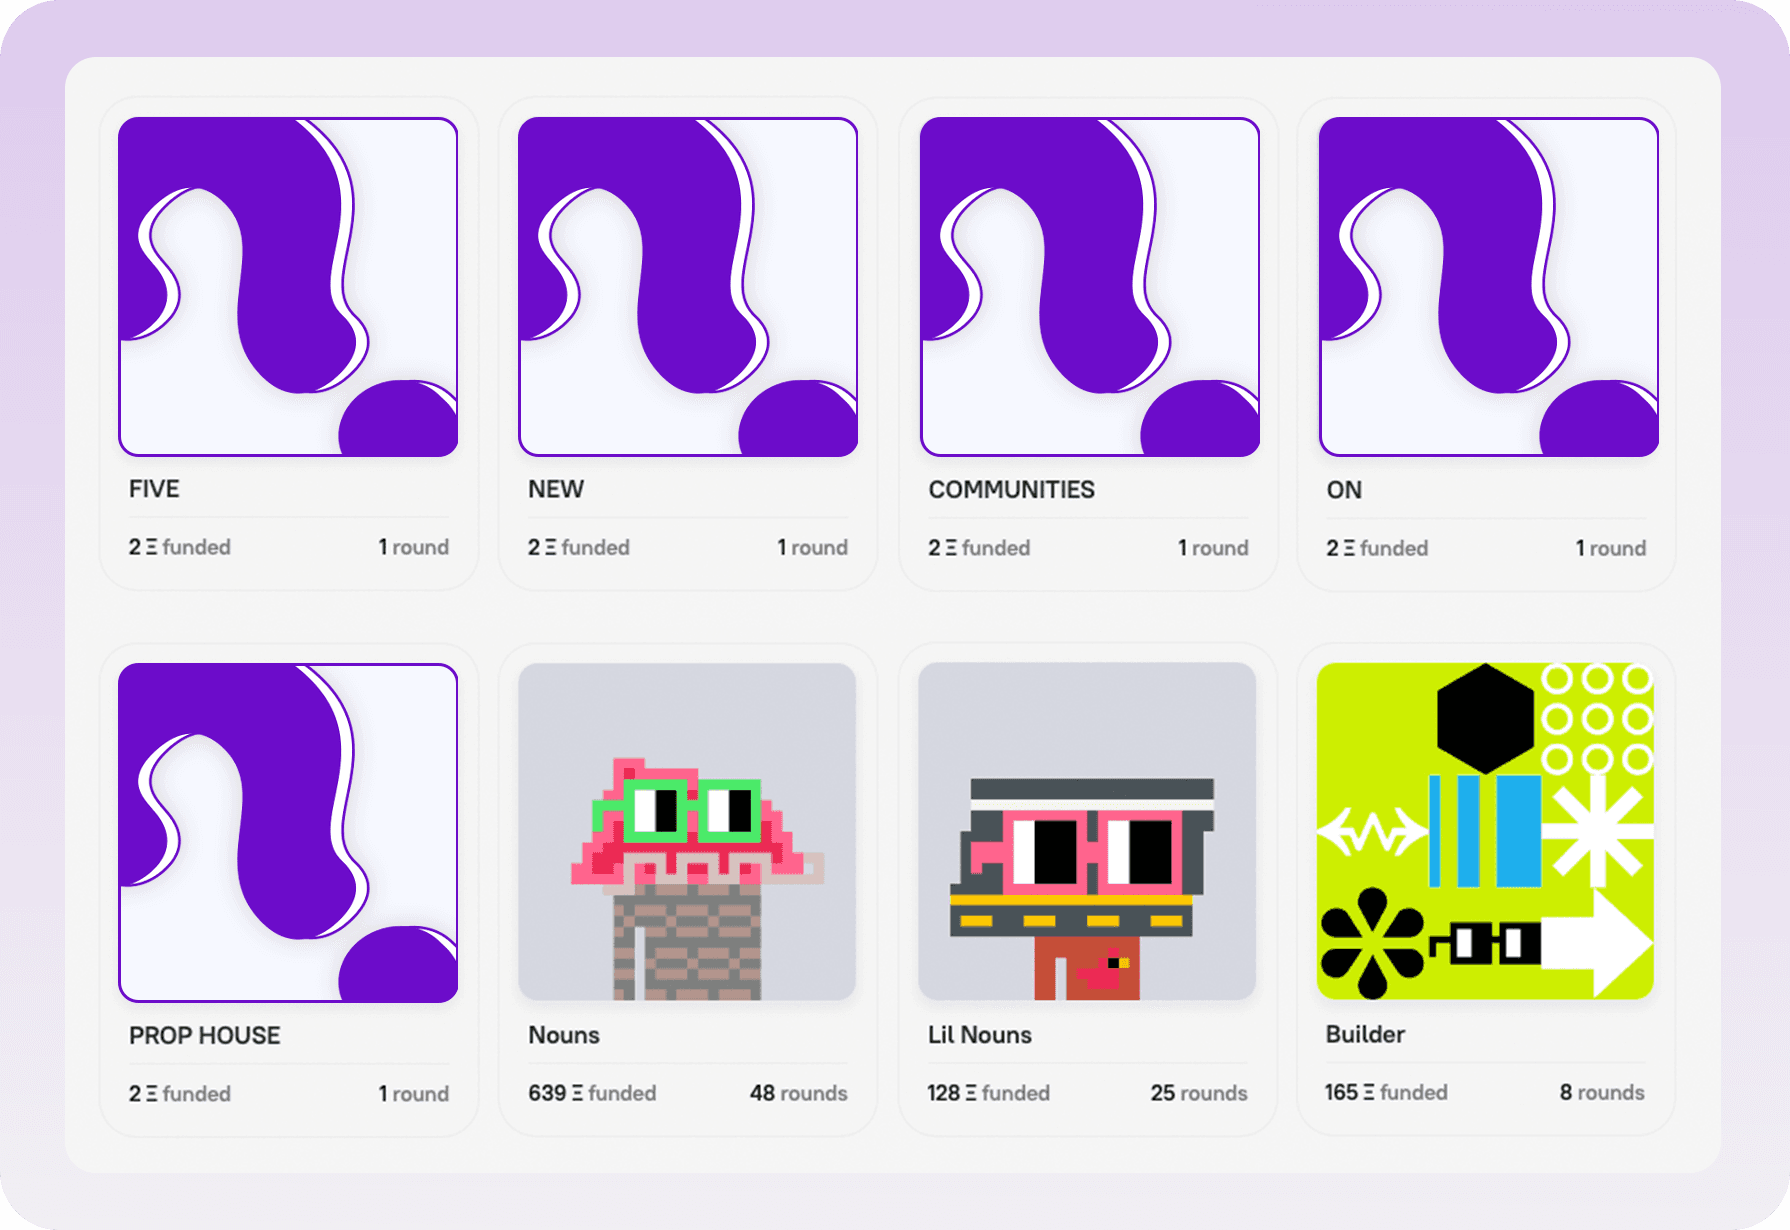The height and width of the screenshot is (1230, 1790).
Task: Select Builder 165 Ξ funded stat
Action: point(1386,1092)
